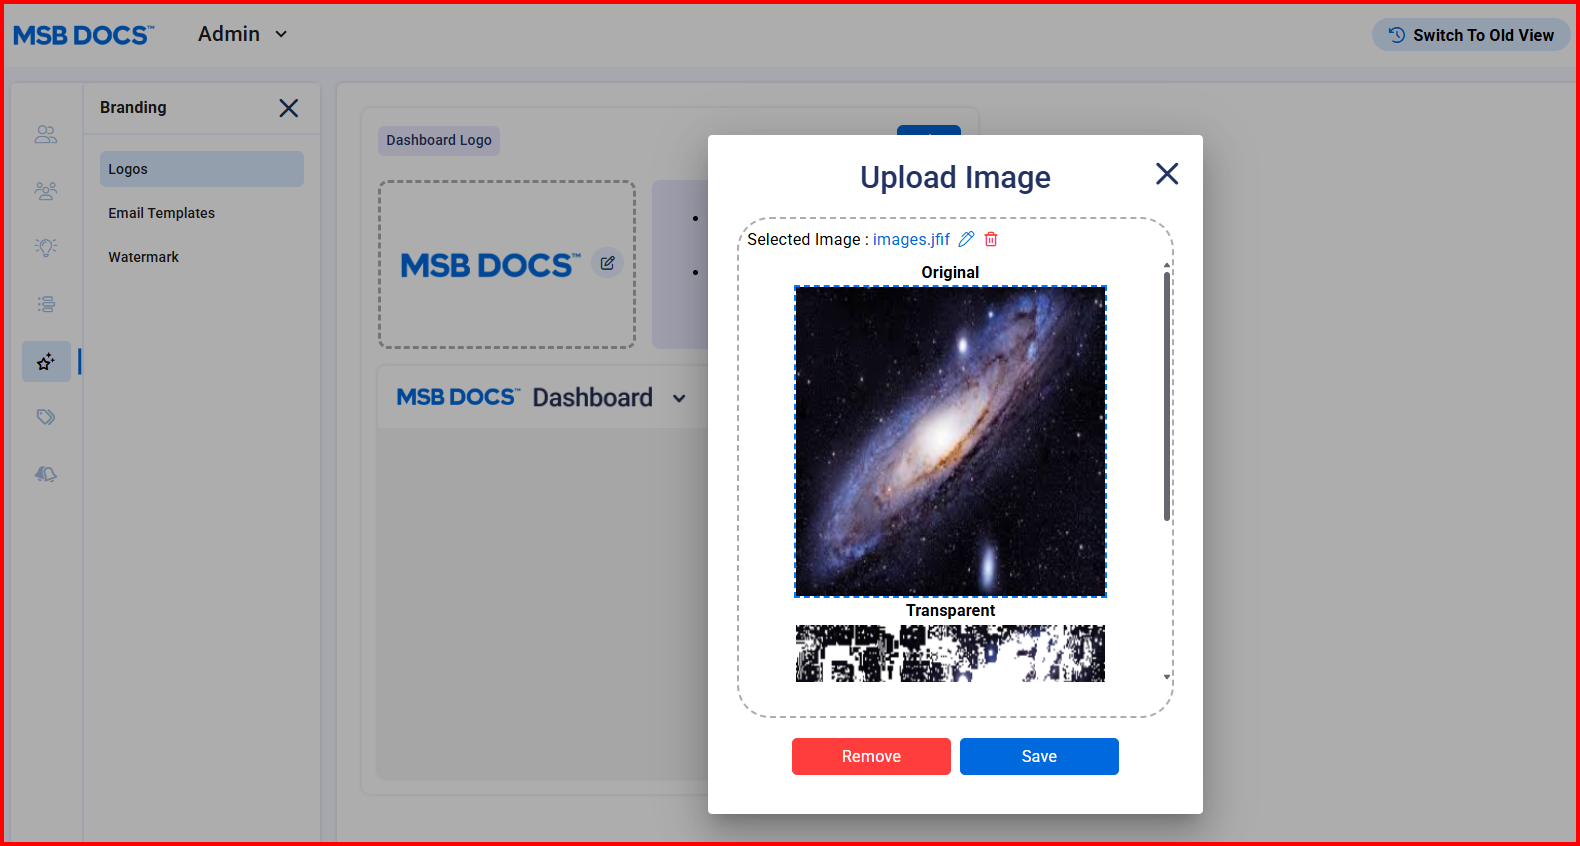Click the notification bell icon in the sidebar
This screenshot has width=1580, height=846.
click(x=46, y=474)
